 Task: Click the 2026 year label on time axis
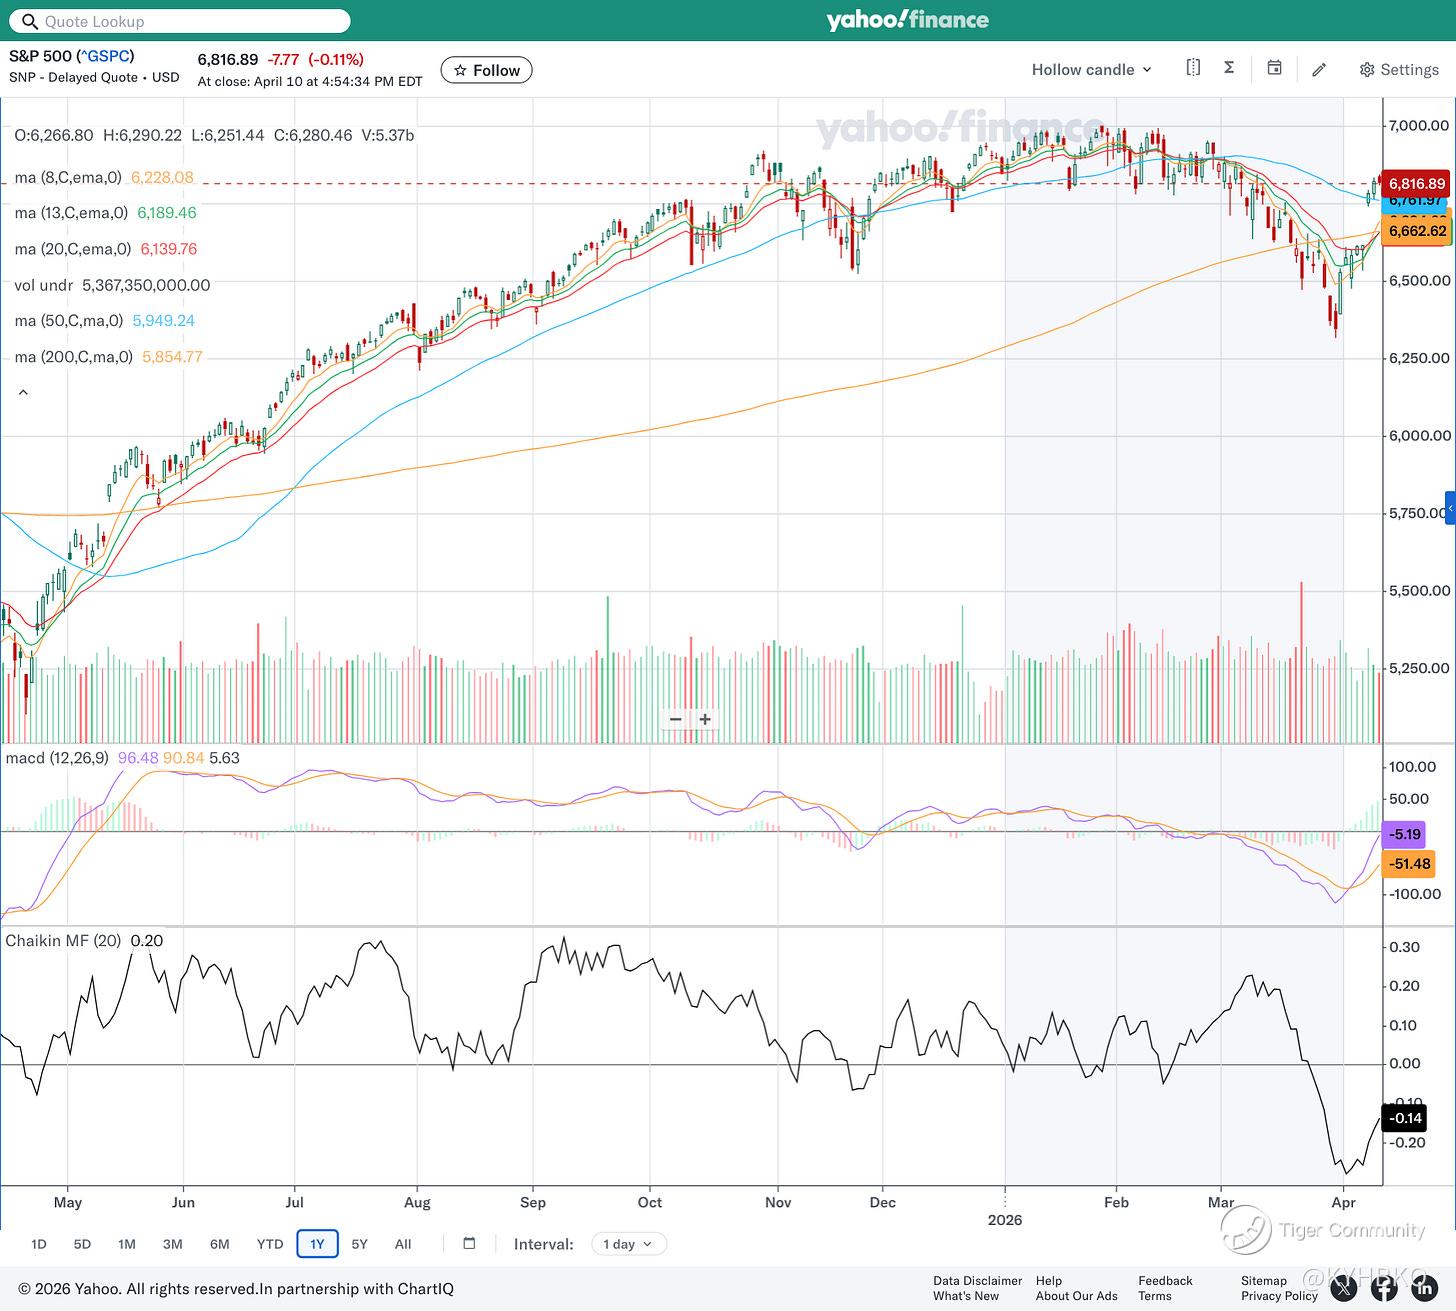coord(1005,1220)
